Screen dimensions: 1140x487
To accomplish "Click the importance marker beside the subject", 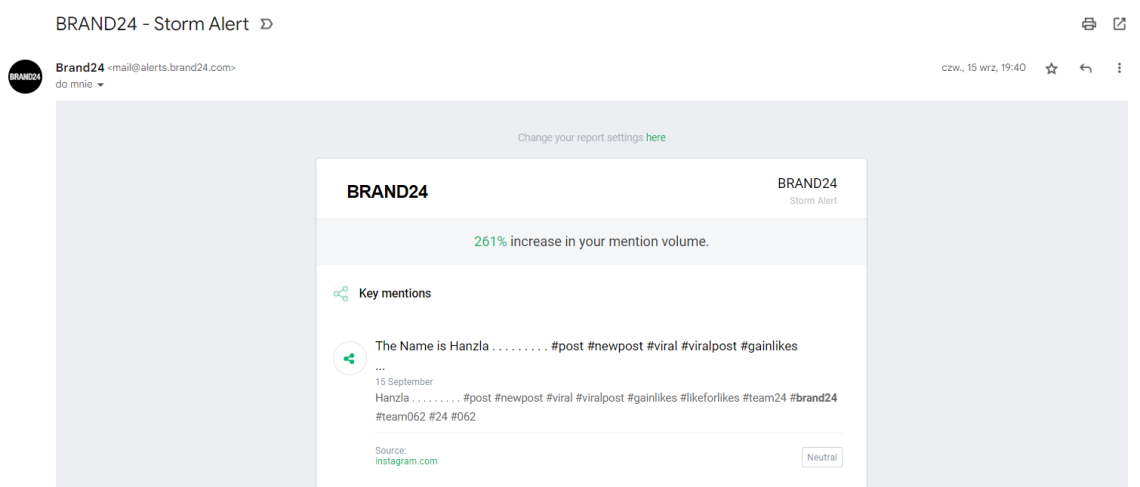I will pos(266,24).
